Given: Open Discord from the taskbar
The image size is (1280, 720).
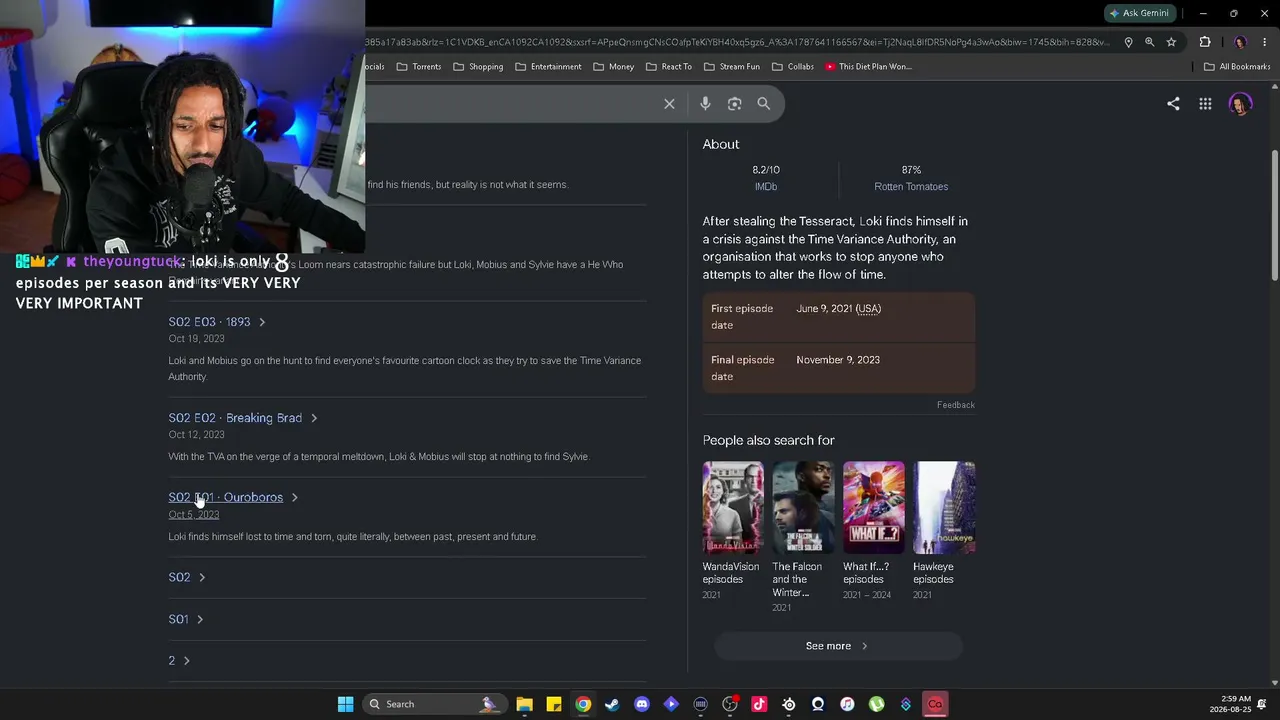Looking at the screenshot, I should [642, 704].
